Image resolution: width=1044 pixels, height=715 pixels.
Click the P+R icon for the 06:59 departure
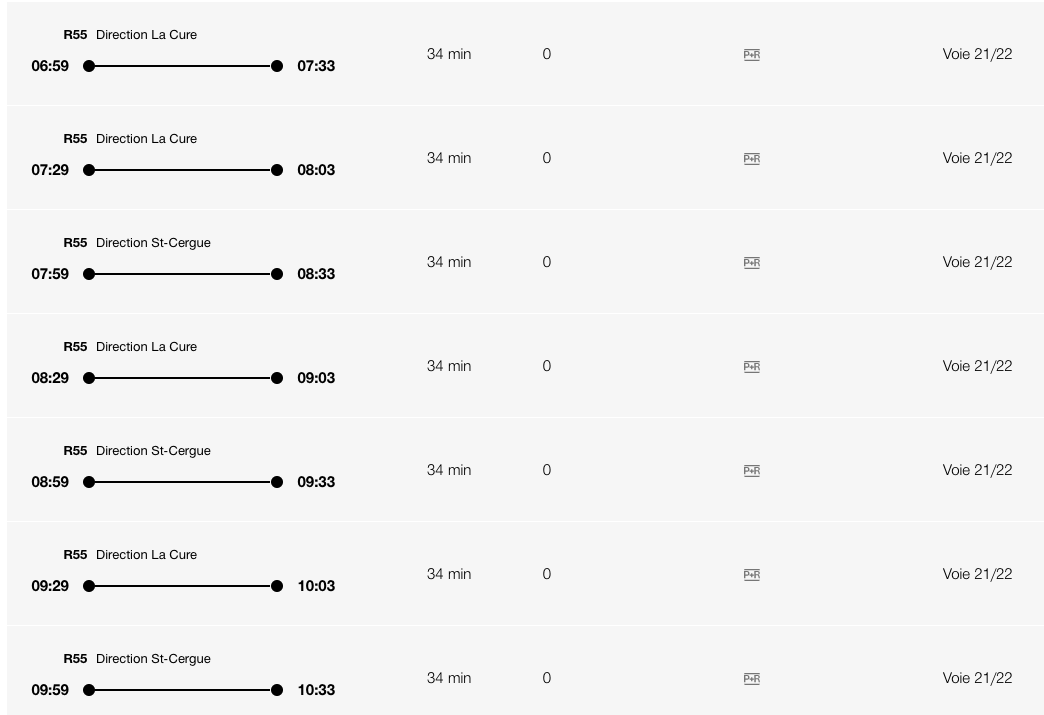(x=752, y=55)
